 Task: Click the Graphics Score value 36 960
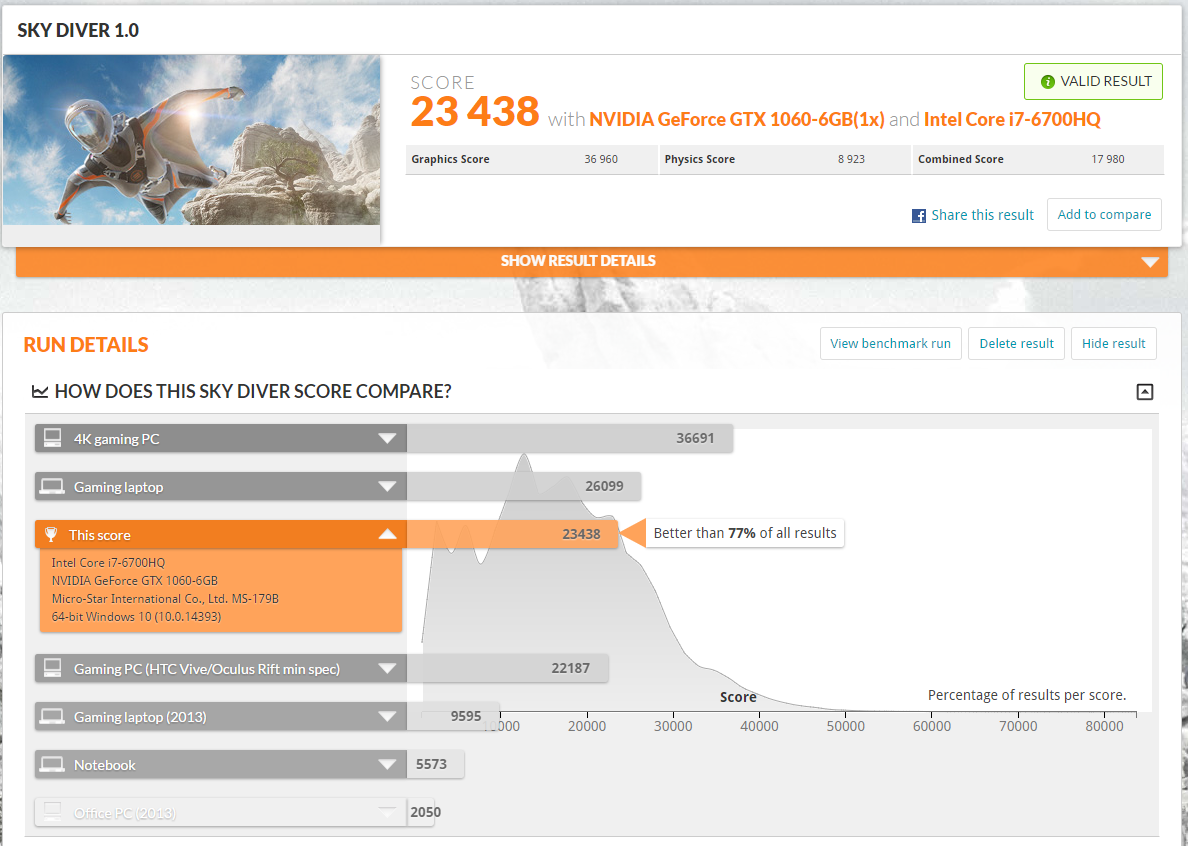[x=601, y=159]
